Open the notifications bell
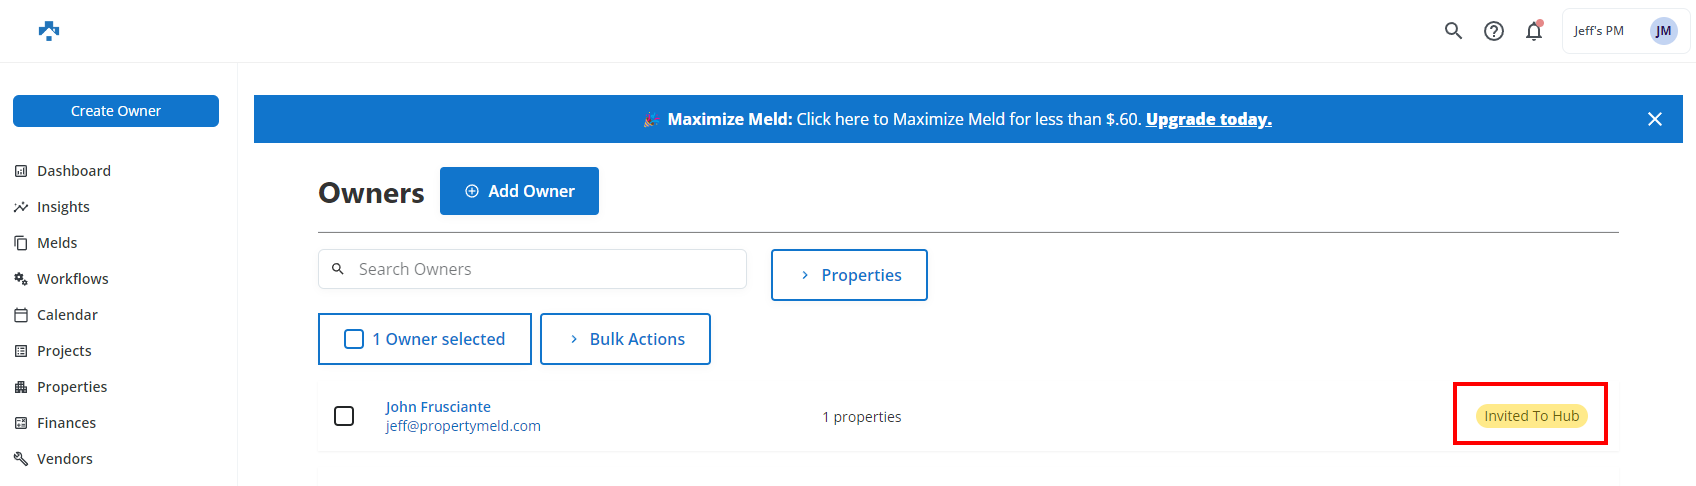Image resolution: width=1696 pixels, height=486 pixels. click(x=1534, y=31)
